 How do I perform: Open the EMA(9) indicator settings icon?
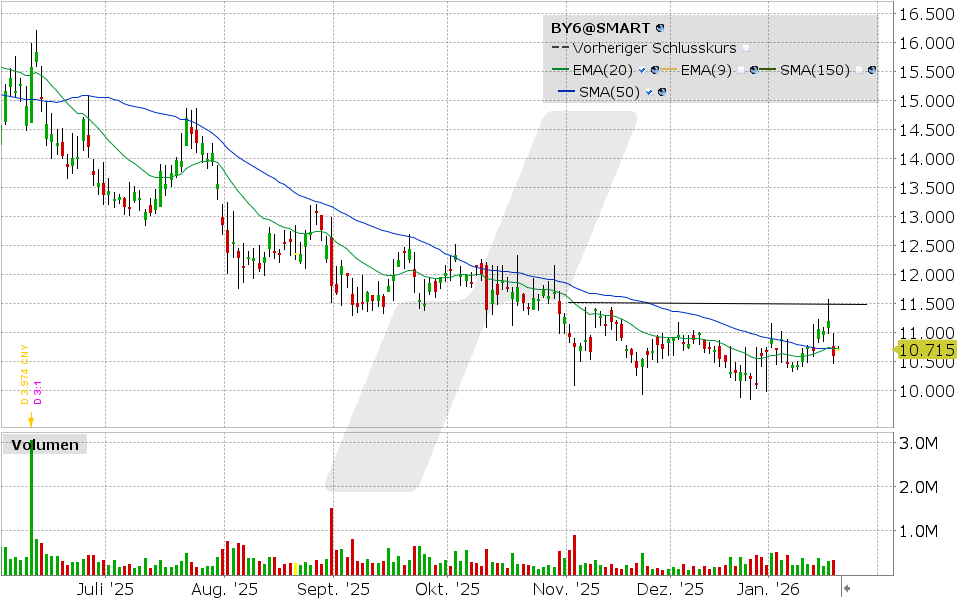754,70
